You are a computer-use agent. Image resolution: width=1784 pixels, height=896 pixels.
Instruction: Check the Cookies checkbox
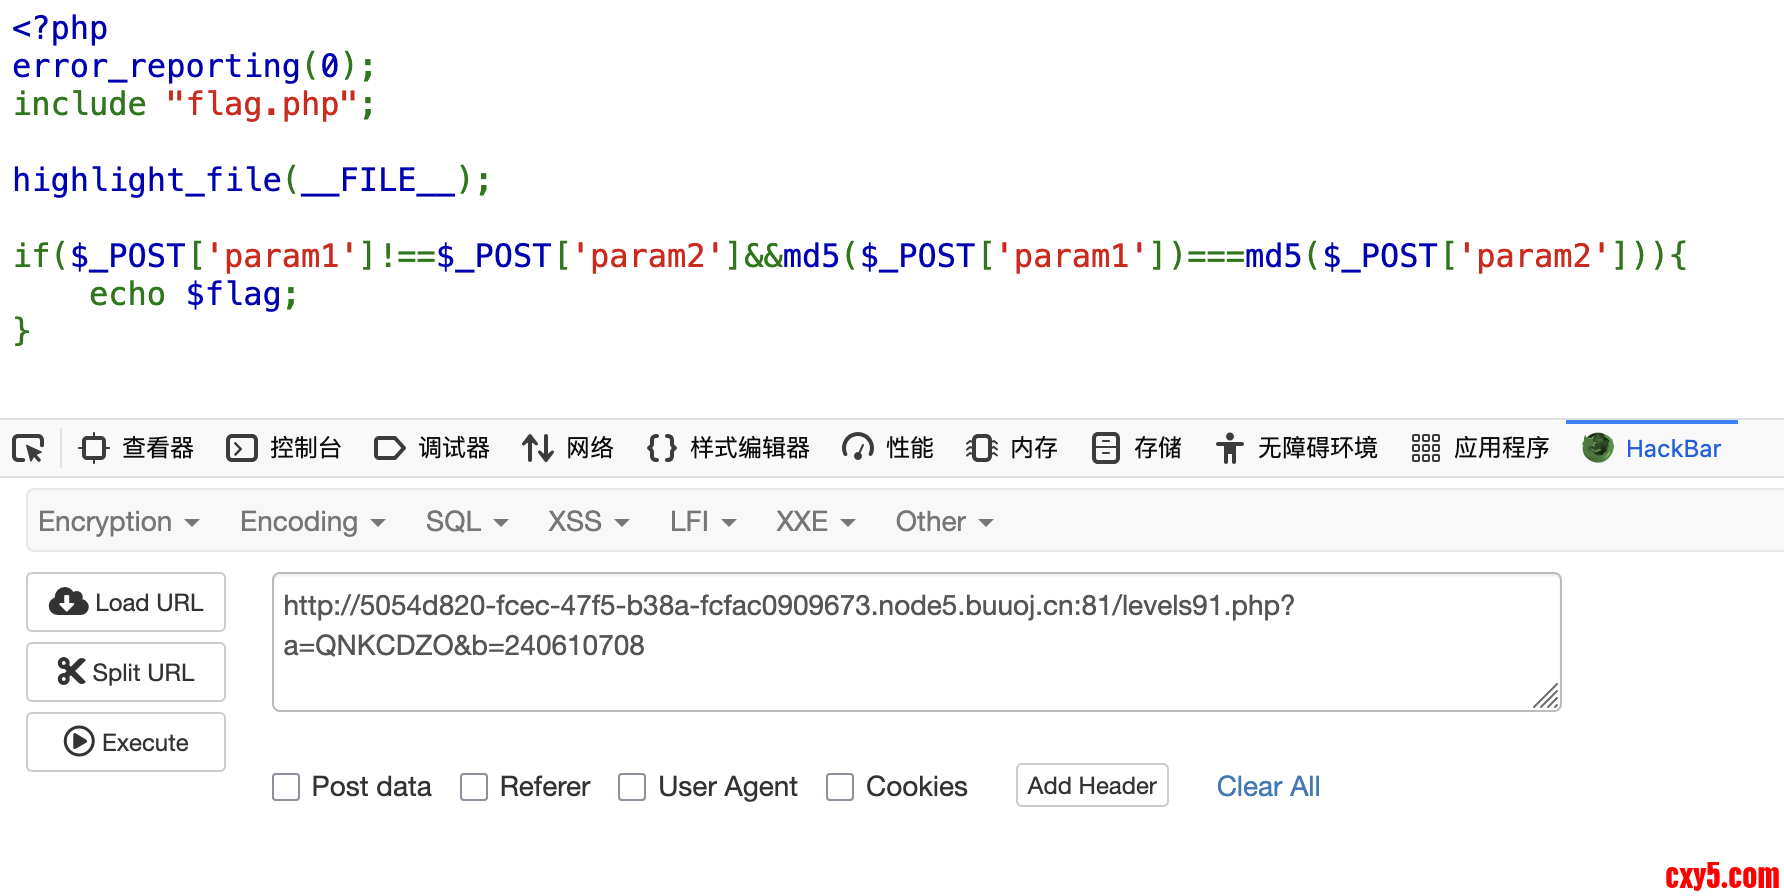pyautogui.click(x=840, y=787)
